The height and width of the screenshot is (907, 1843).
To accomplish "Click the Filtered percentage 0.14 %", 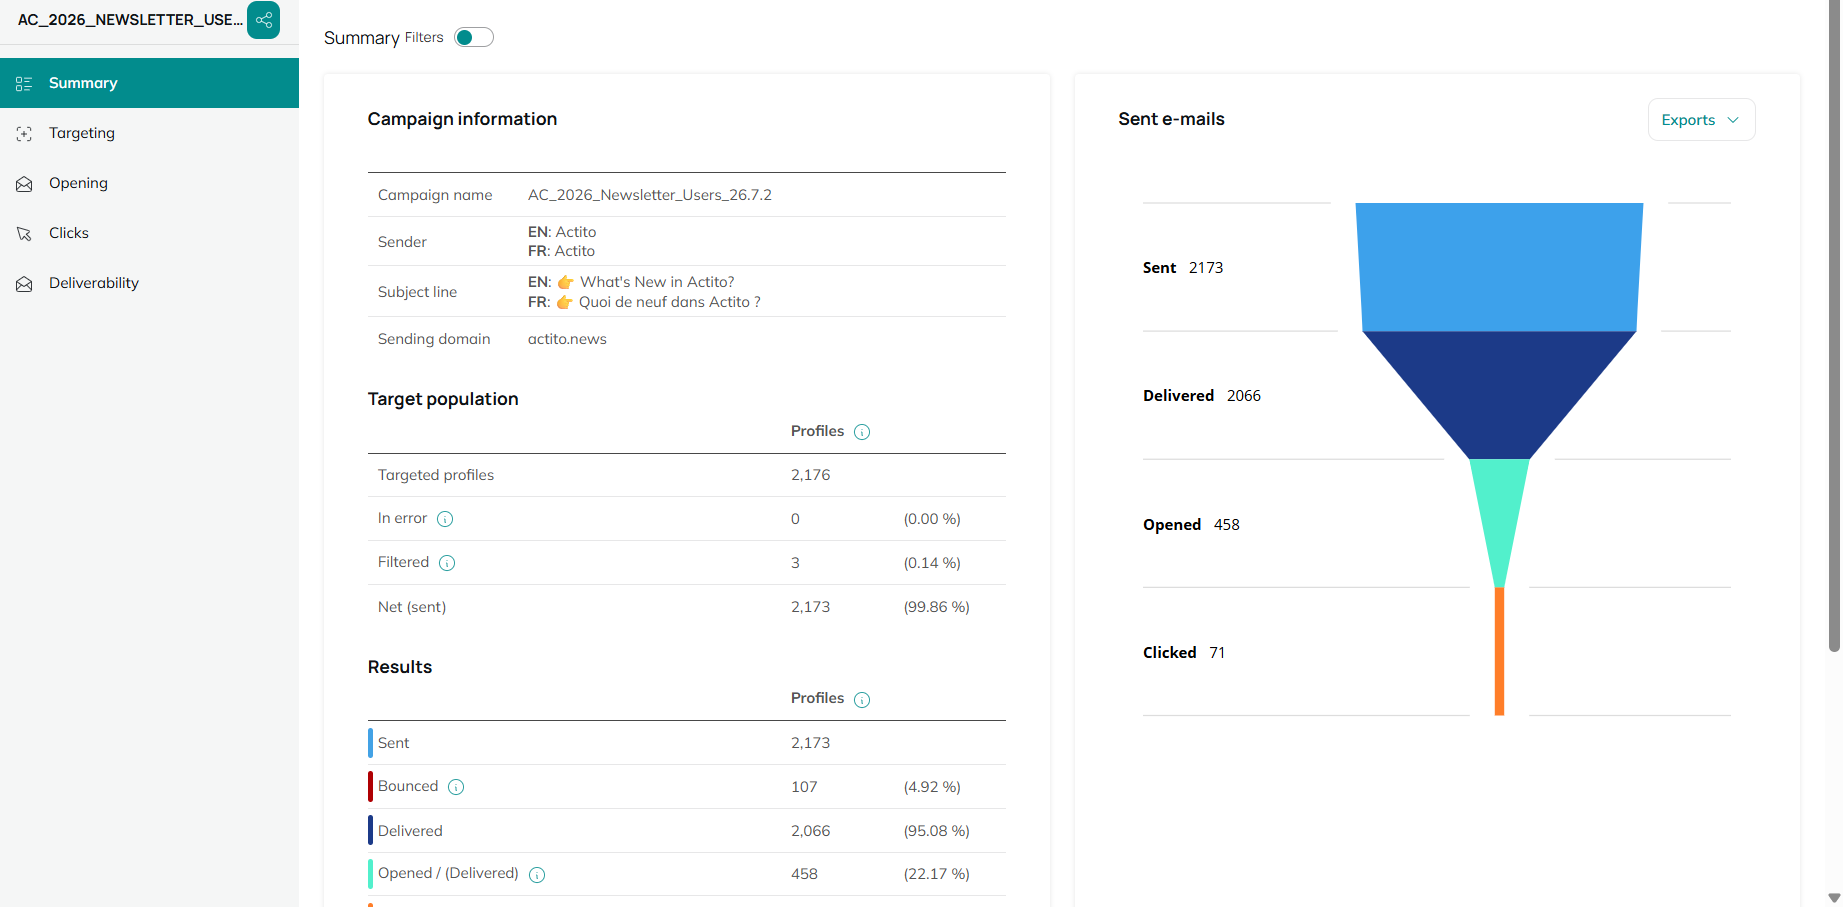I will [932, 563].
